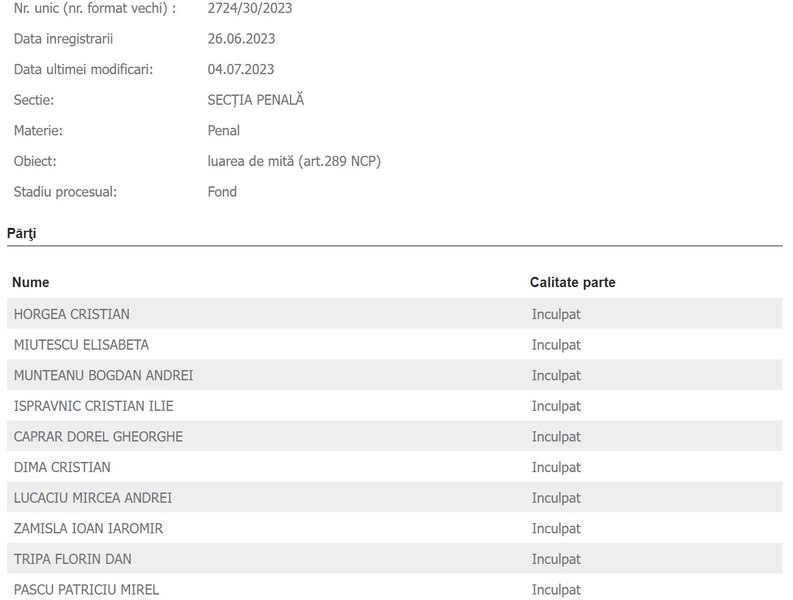Select the MUNTEANU BOGDAN ANDREI row

(394, 375)
